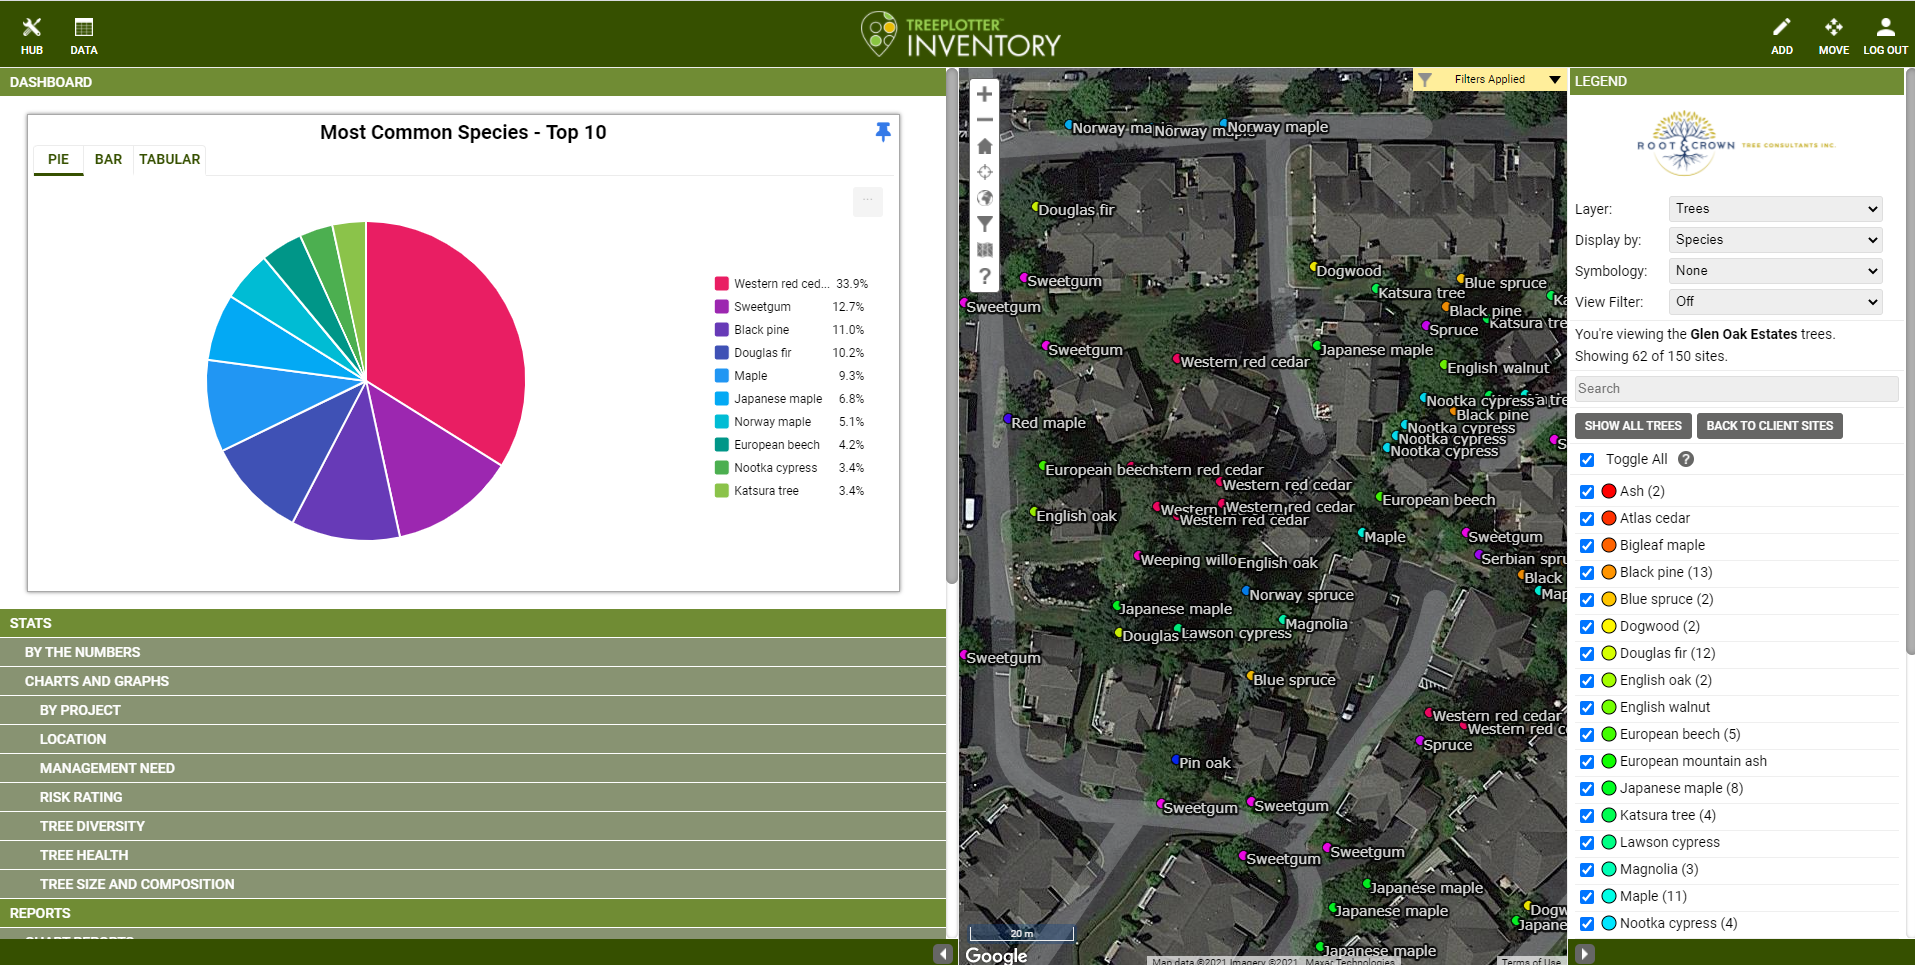Open the TREE DIVERSITY charts item

click(x=473, y=826)
